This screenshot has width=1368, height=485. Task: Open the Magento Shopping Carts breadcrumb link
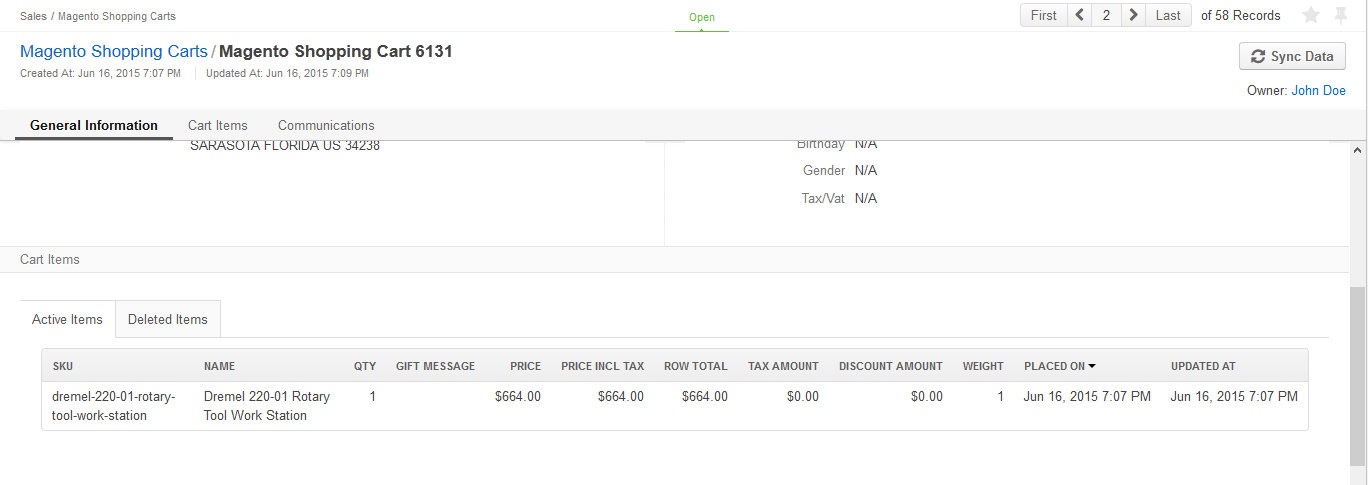point(114,51)
